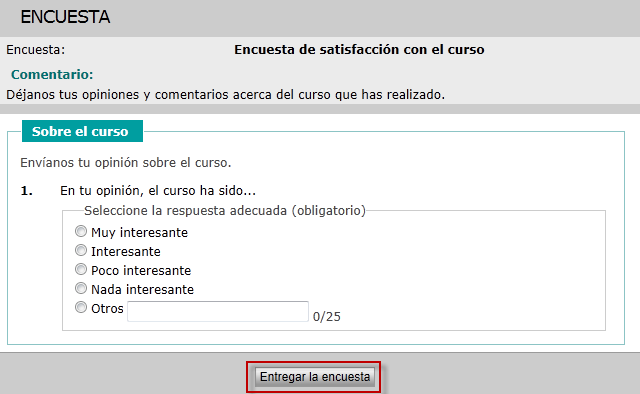This screenshot has width=640, height=394.
Task: Click the '0/25' character counter
Action: [x=327, y=317]
